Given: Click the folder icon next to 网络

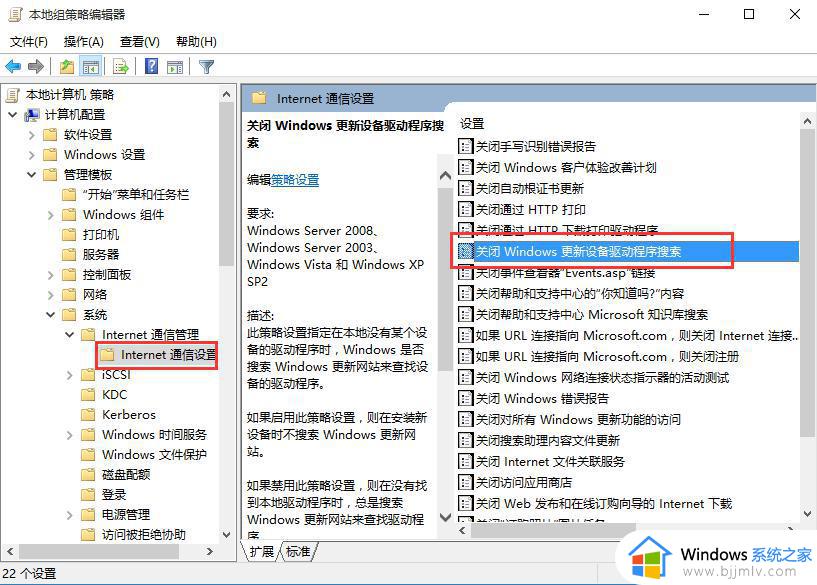Looking at the screenshot, I should (x=69, y=295).
